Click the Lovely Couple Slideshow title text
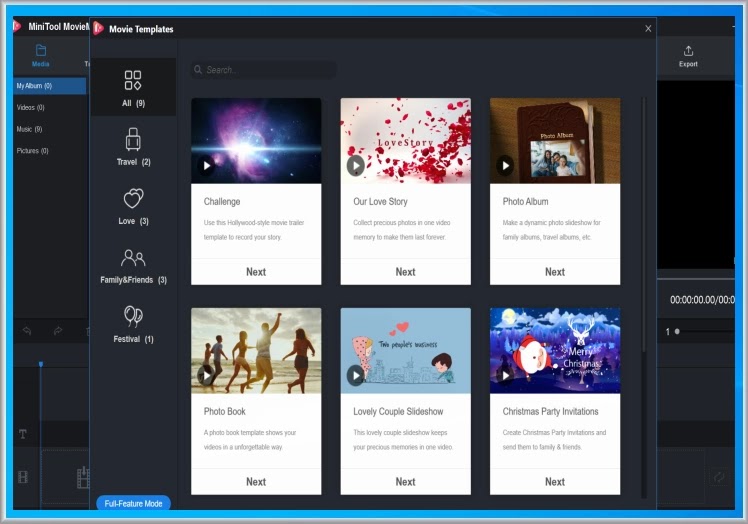Screen dimensions: 748x524 398,411
